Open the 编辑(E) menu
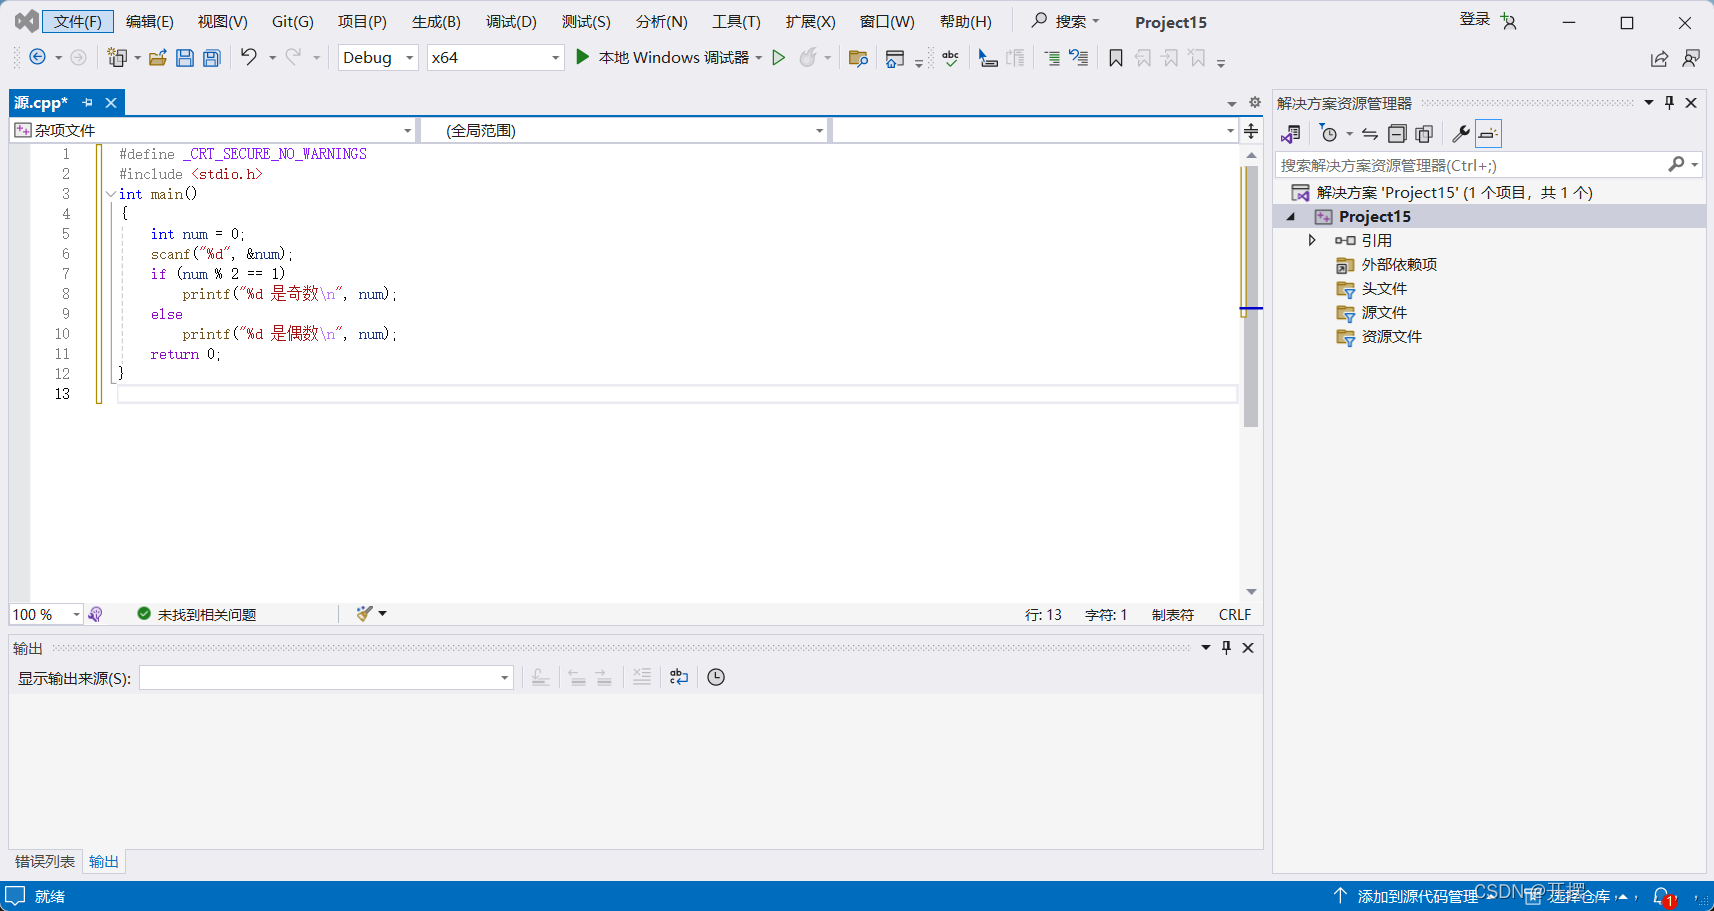This screenshot has width=1714, height=911. (x=150, y=21)
